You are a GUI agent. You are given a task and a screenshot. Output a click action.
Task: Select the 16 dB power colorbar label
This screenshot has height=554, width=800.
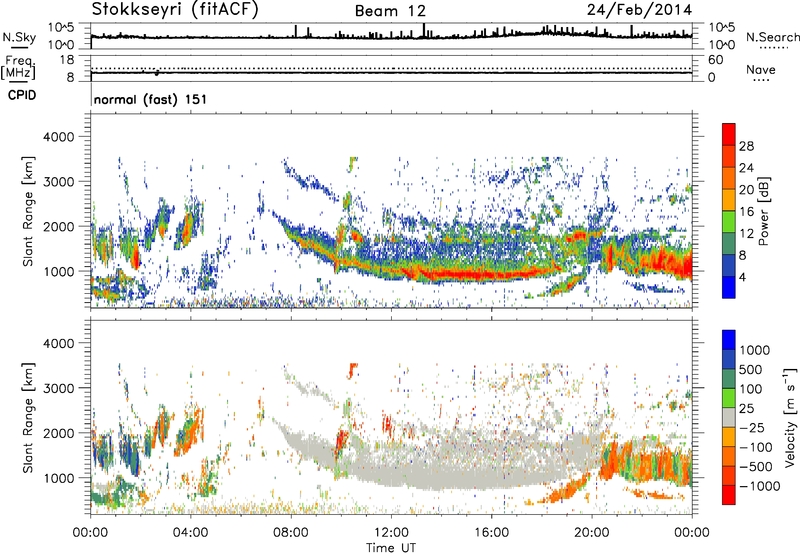[746, 212]
